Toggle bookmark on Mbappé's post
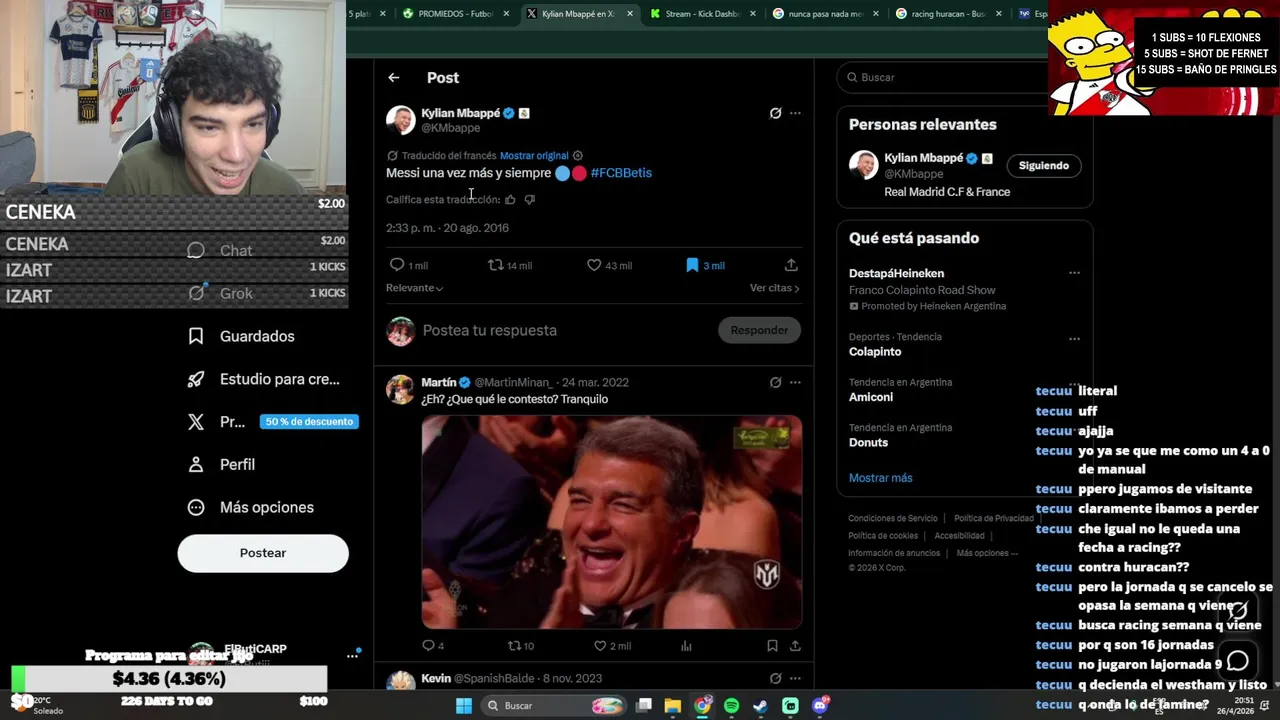The height and width of the screenshot is (720, 1280). (705, 265)
